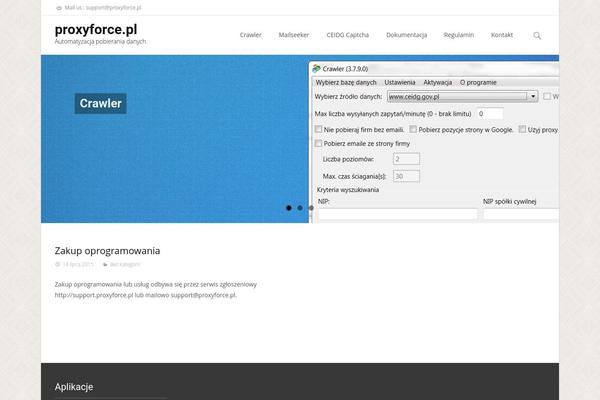Viewport: 600px width, 400px height.
Task: Toggle Nie pobieraj firm bez emaili checkbox
Action: [x=318, y=129]
